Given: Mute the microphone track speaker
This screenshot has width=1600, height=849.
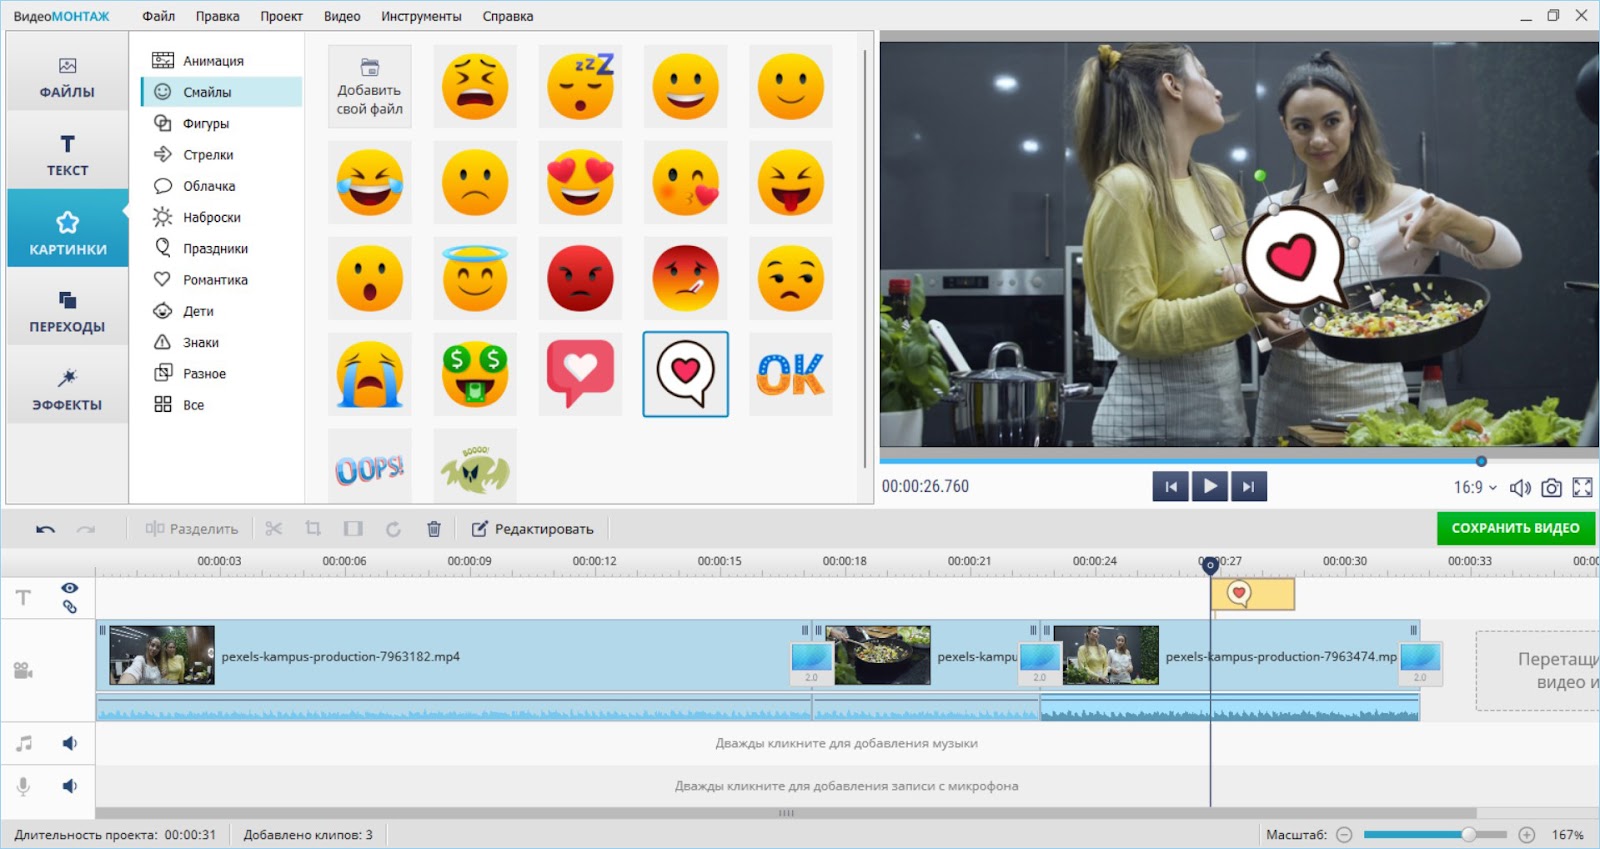Looking at the screenshot, I should (70, 786).
